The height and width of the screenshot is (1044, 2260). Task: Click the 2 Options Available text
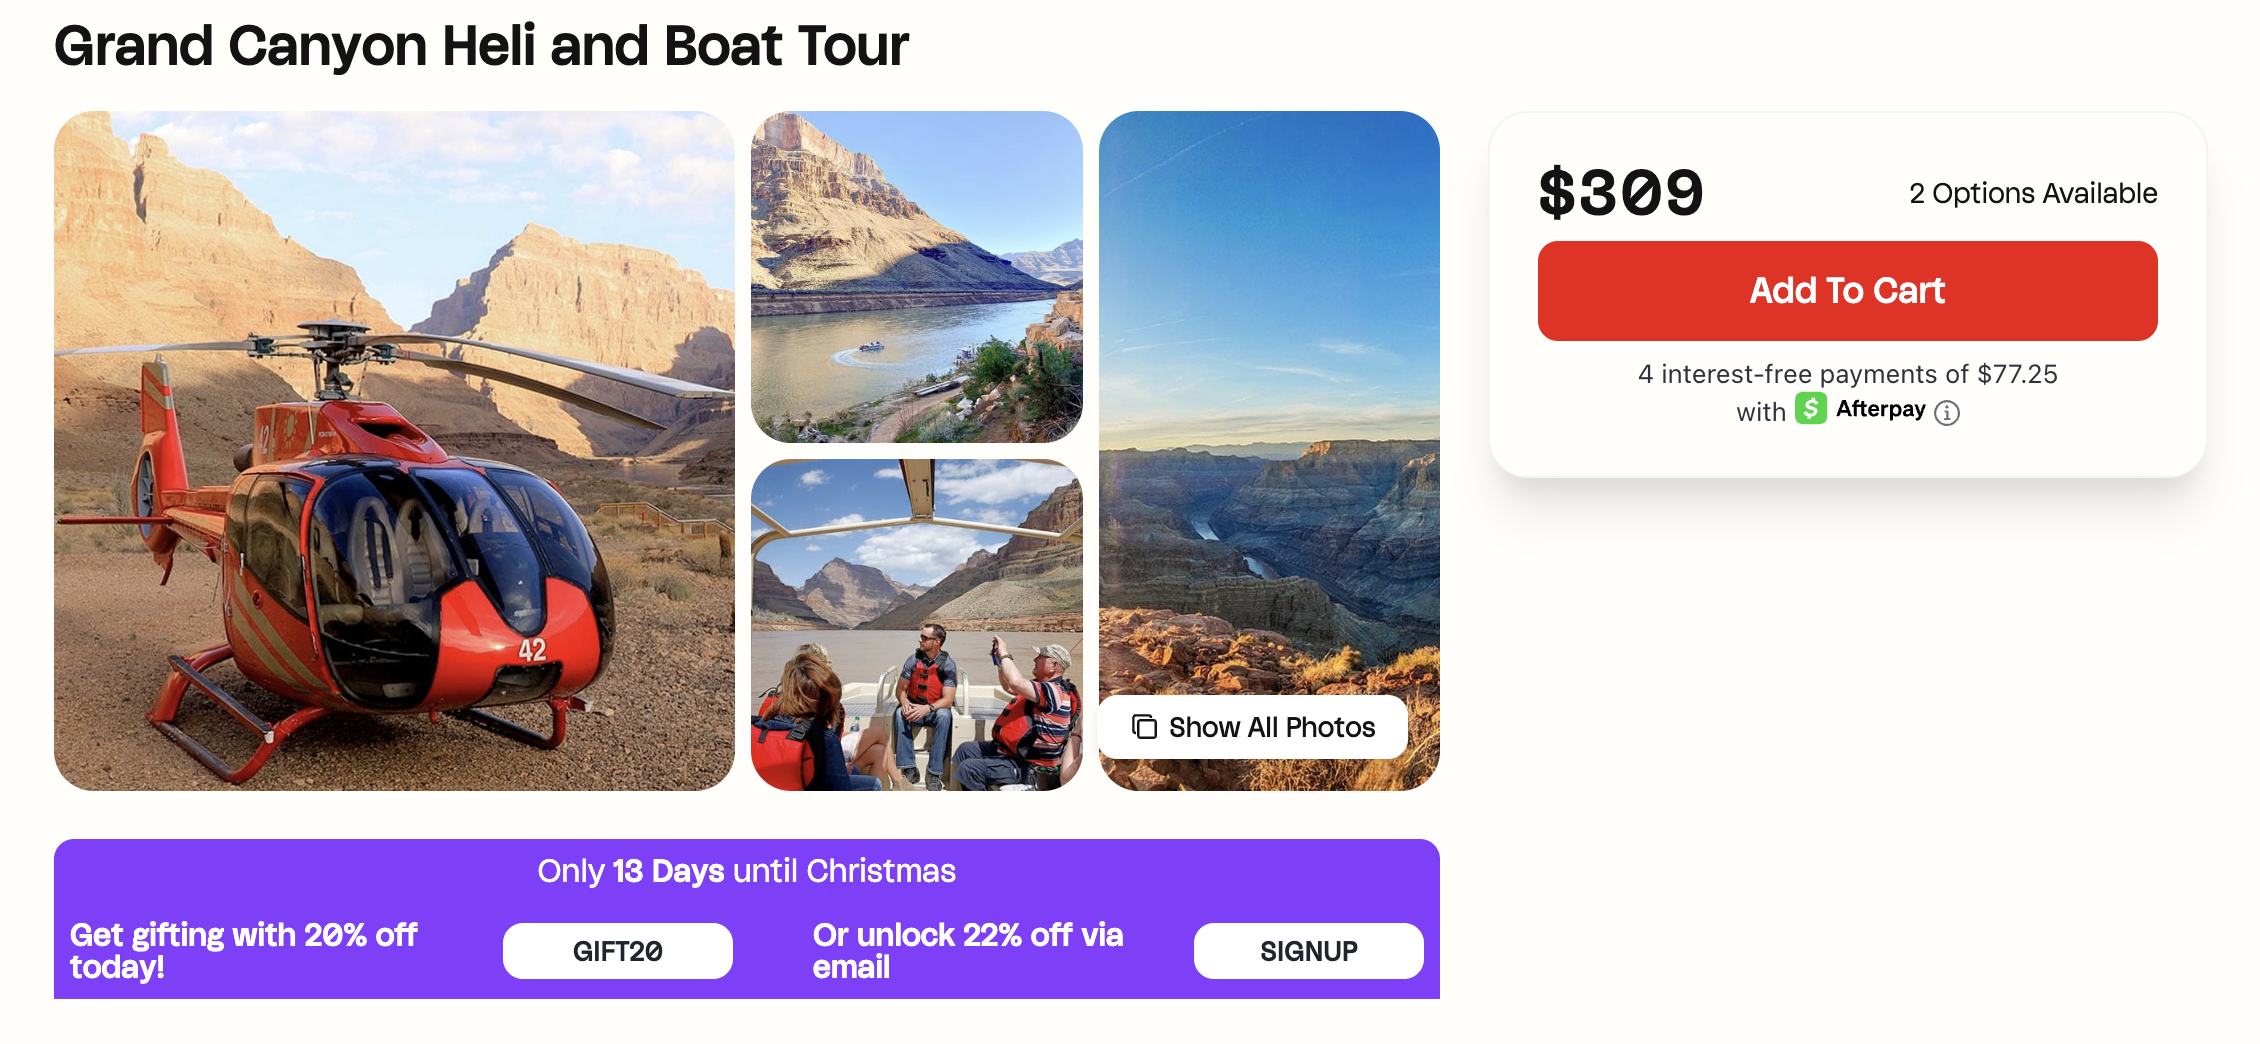(2032, 193)
